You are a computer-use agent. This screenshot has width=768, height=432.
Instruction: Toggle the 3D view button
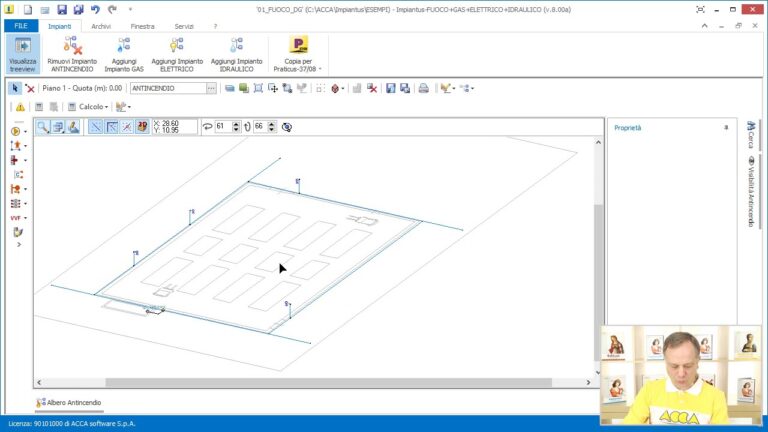click(x=142, y=127)
